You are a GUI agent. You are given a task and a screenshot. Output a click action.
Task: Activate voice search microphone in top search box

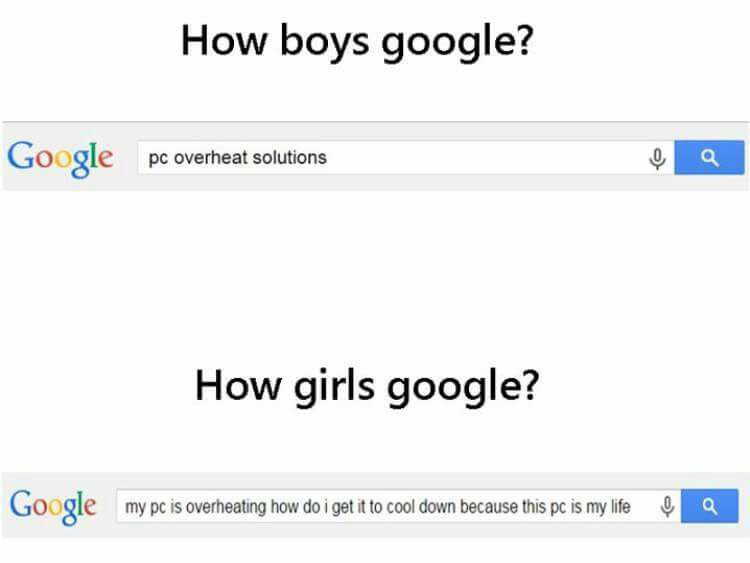point(658,159)
